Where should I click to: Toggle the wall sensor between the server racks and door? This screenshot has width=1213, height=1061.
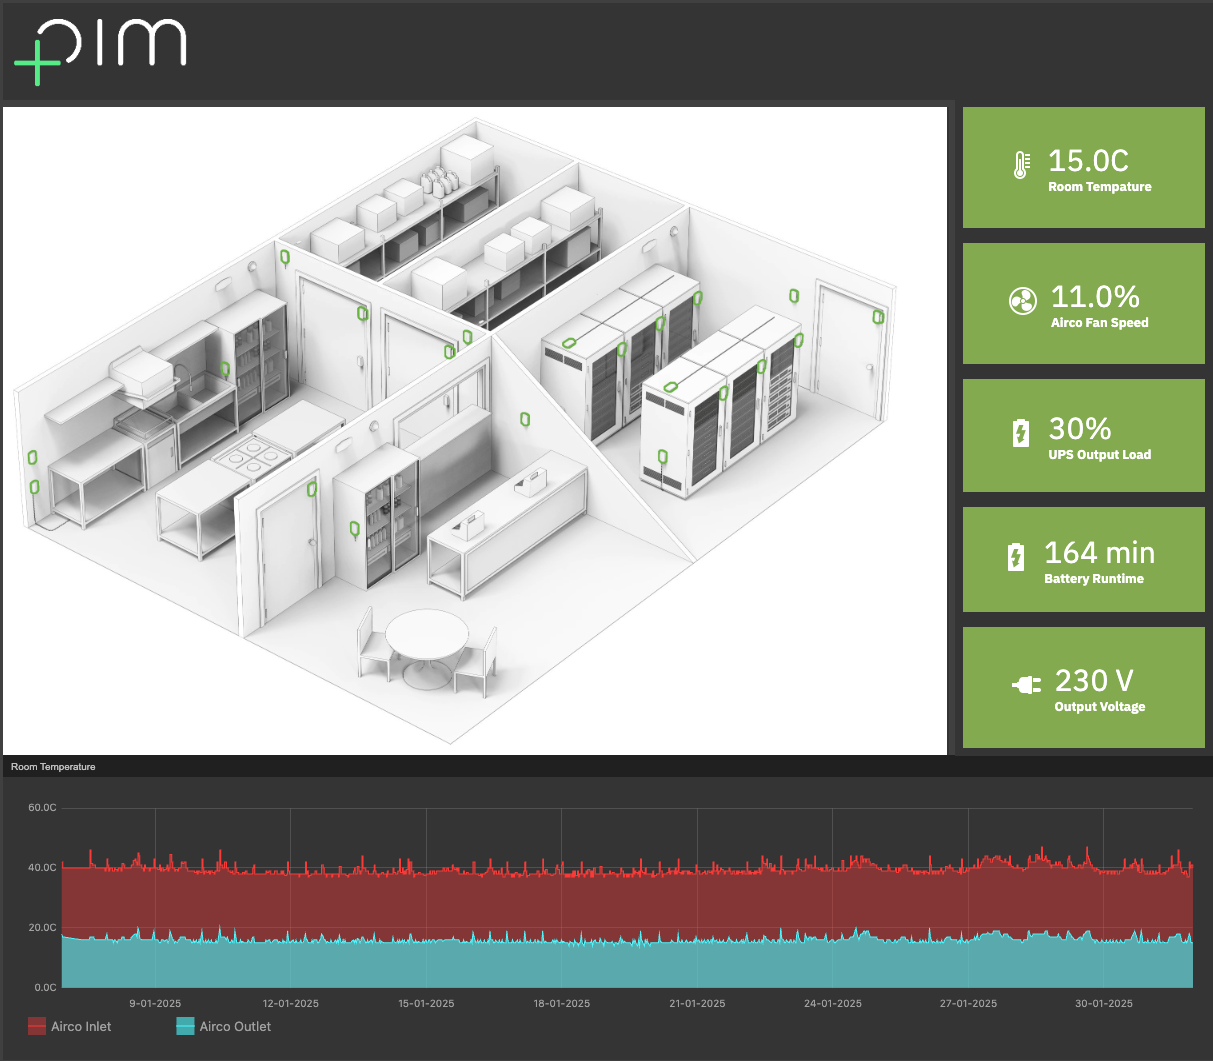pos(794,295)
